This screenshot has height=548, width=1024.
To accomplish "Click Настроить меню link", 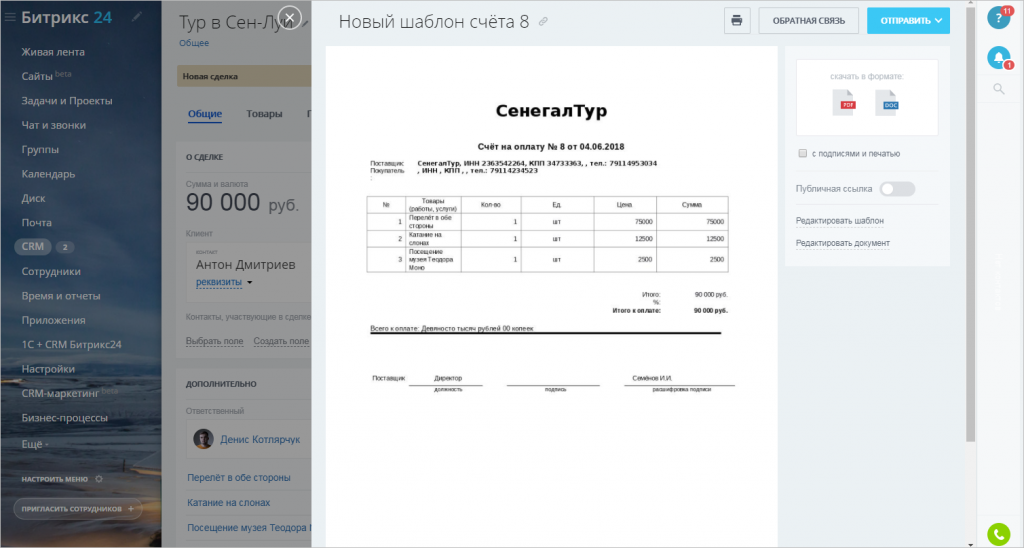I will pyautogui.click(x=54, y=479).
